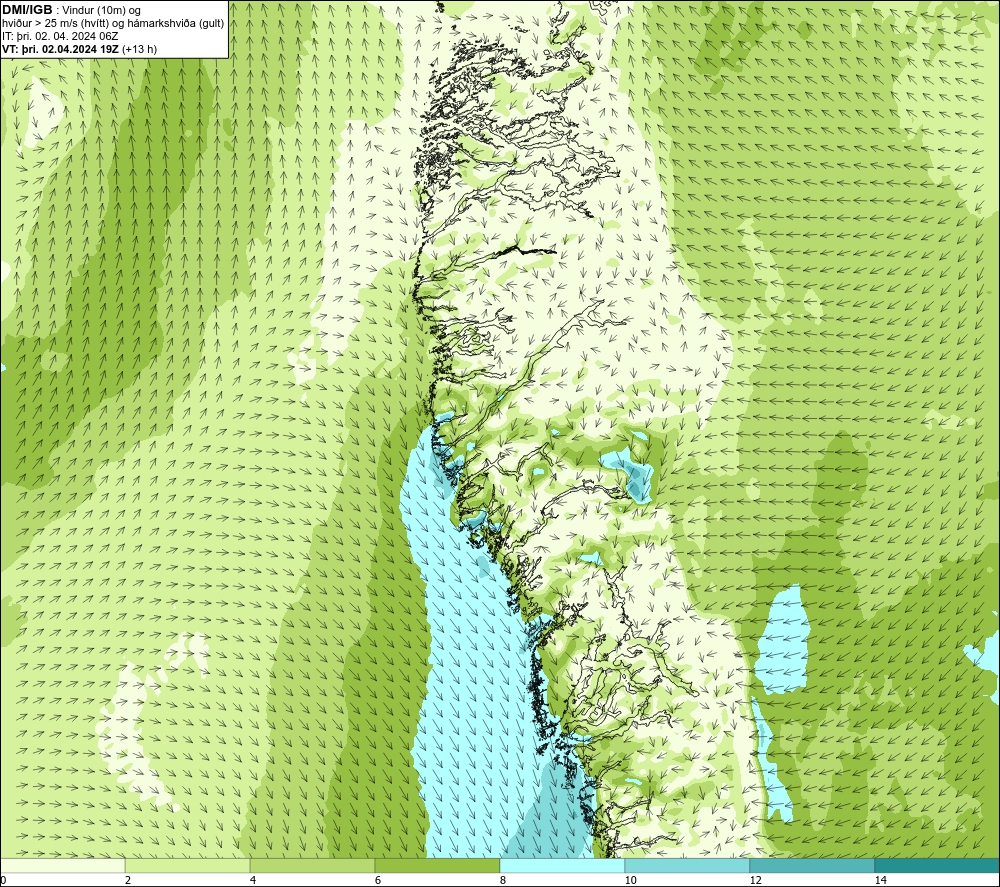The image size is (1000, 887).
Task: Click the 'hviður > 25 m/s' legend line
Action: point(113,24)
